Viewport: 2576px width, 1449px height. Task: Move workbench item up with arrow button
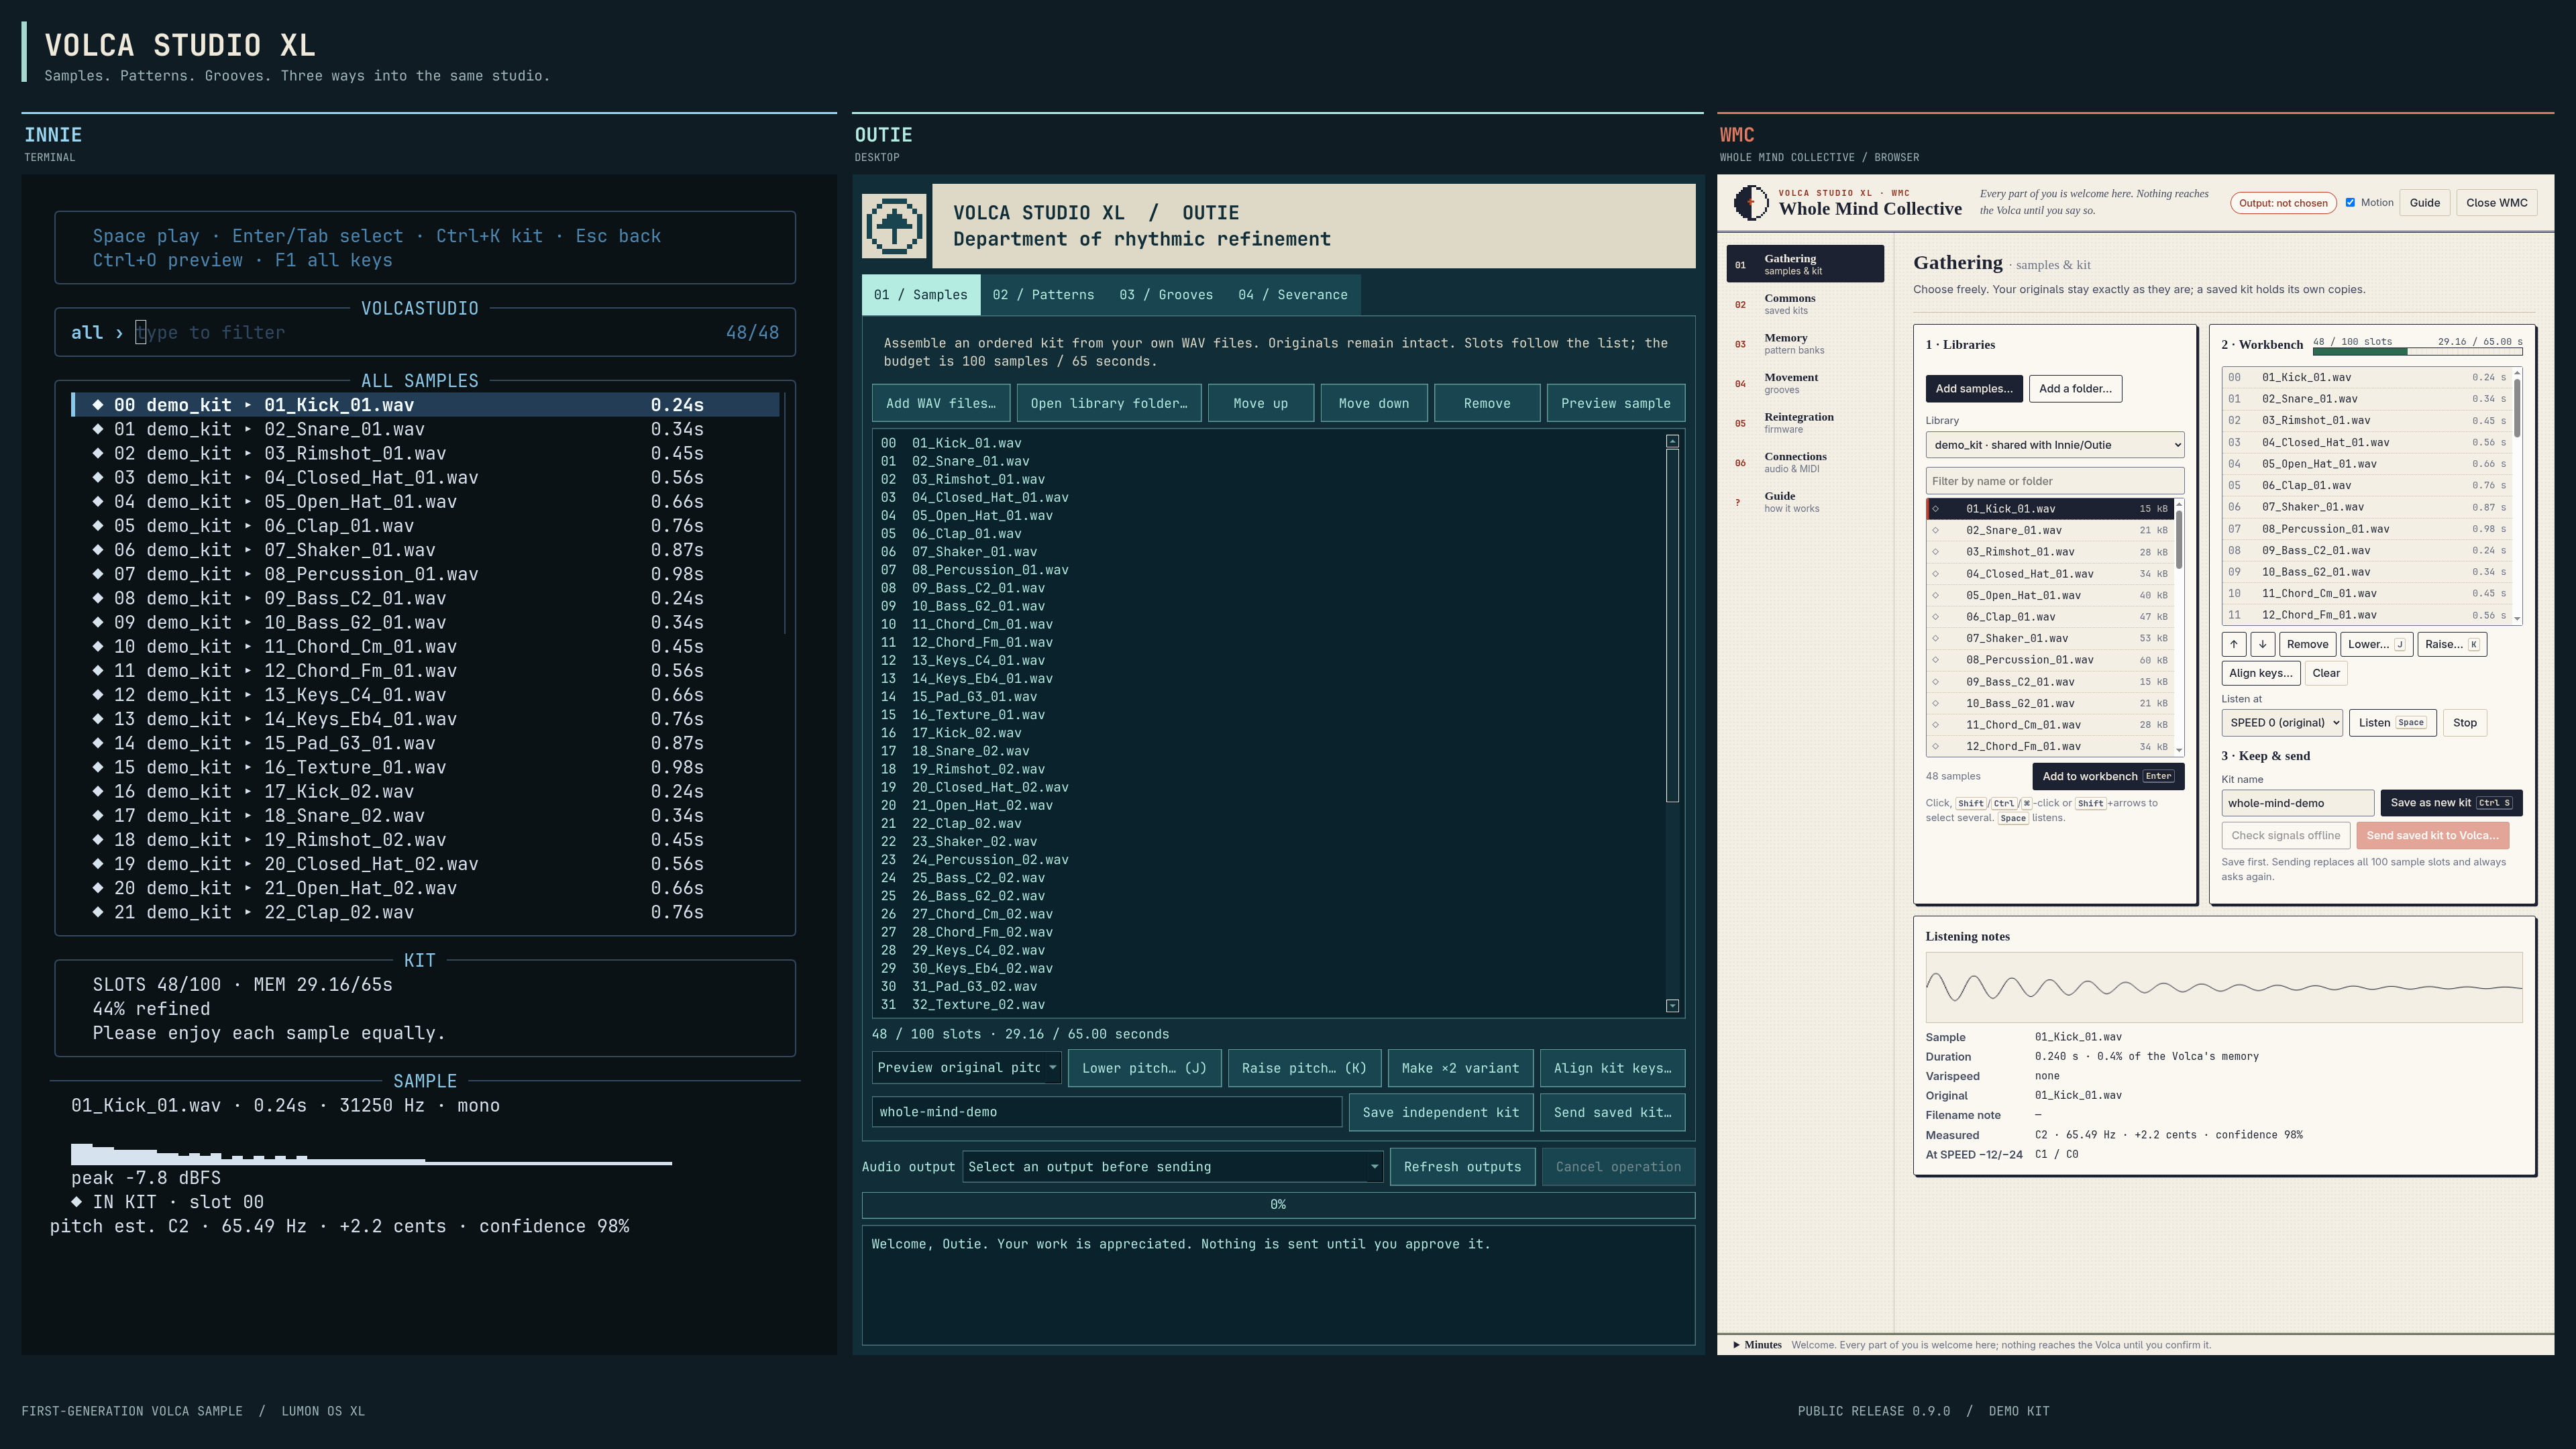pos(2234,644)
